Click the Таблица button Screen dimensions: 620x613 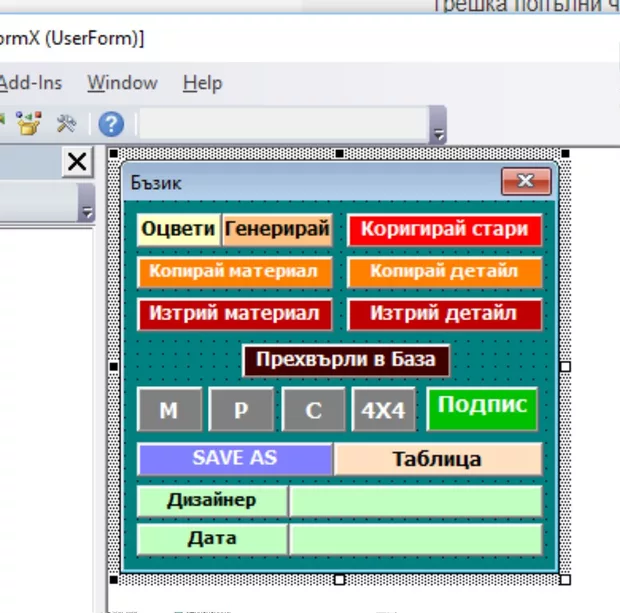pos(438,459)
